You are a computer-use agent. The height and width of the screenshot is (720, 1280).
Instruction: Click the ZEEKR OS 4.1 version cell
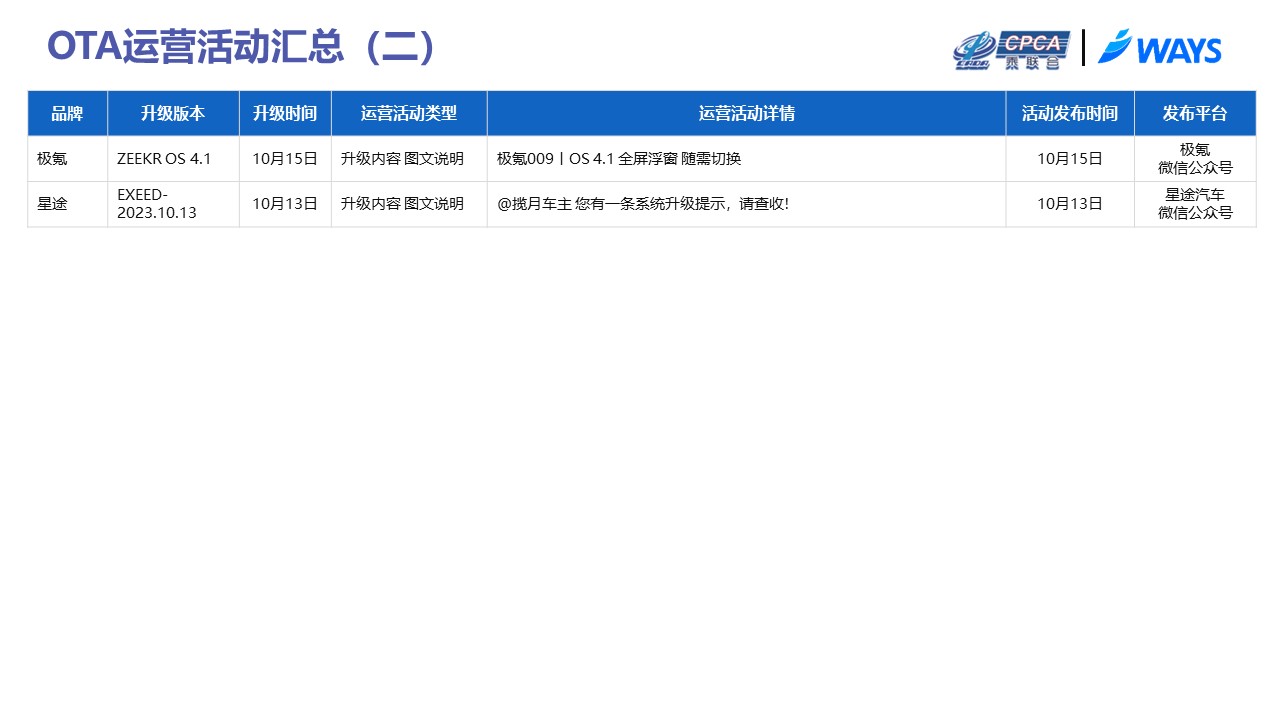173,158
